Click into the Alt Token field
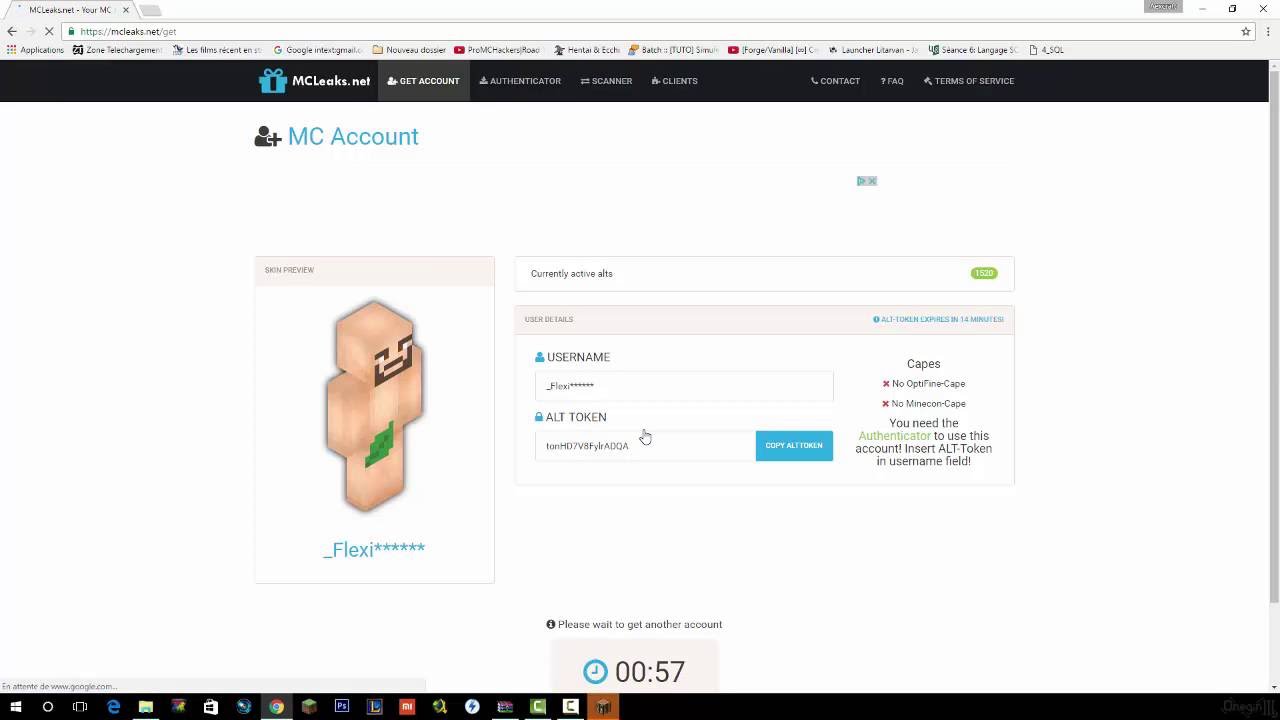Viewport: 1280px width, 720px height. click(645, 446)
